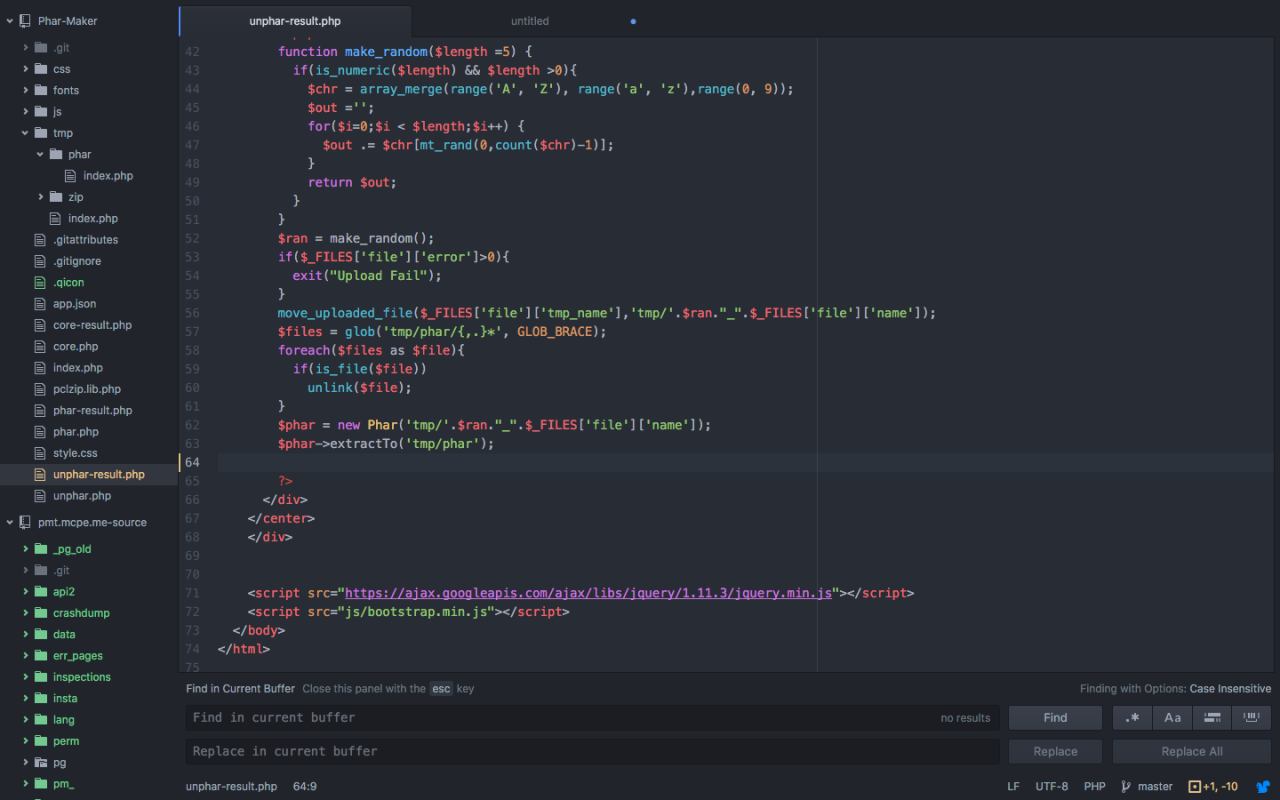Click the file icon beside .gitignore
The height and width of the screenshot is (800, 1280).
click(41, 261)
